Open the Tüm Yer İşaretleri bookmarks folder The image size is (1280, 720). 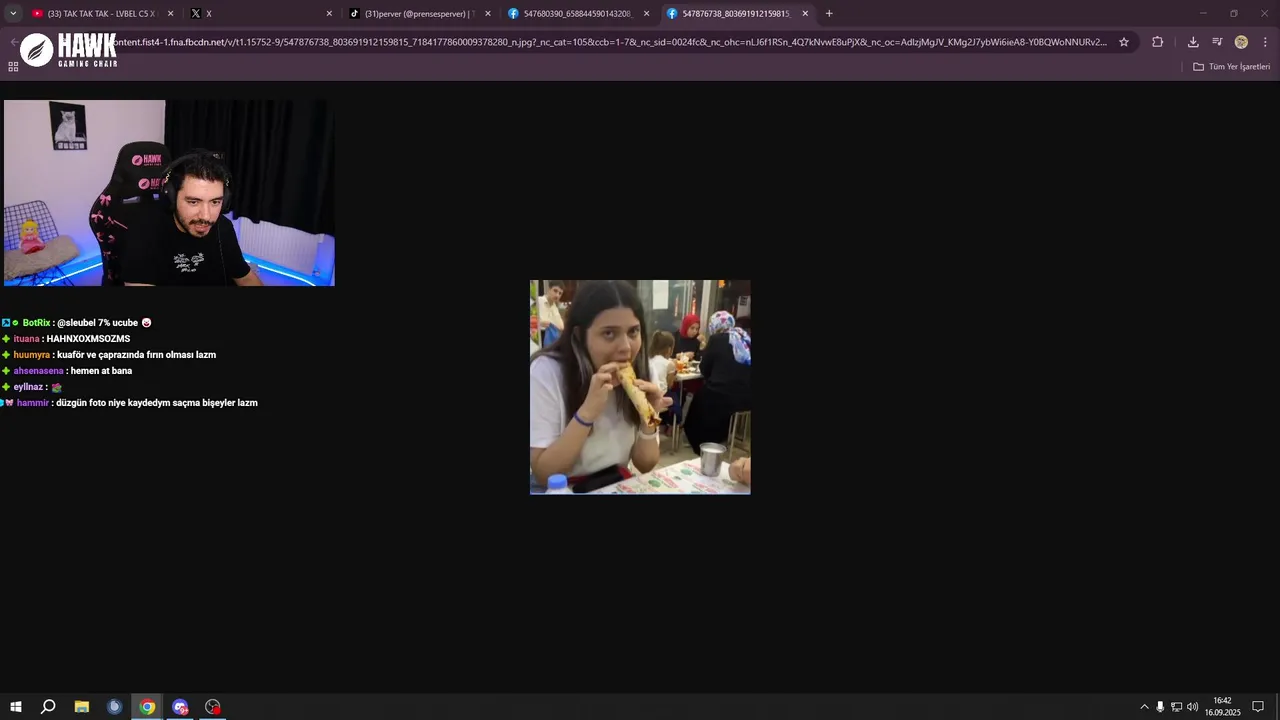1232,67
